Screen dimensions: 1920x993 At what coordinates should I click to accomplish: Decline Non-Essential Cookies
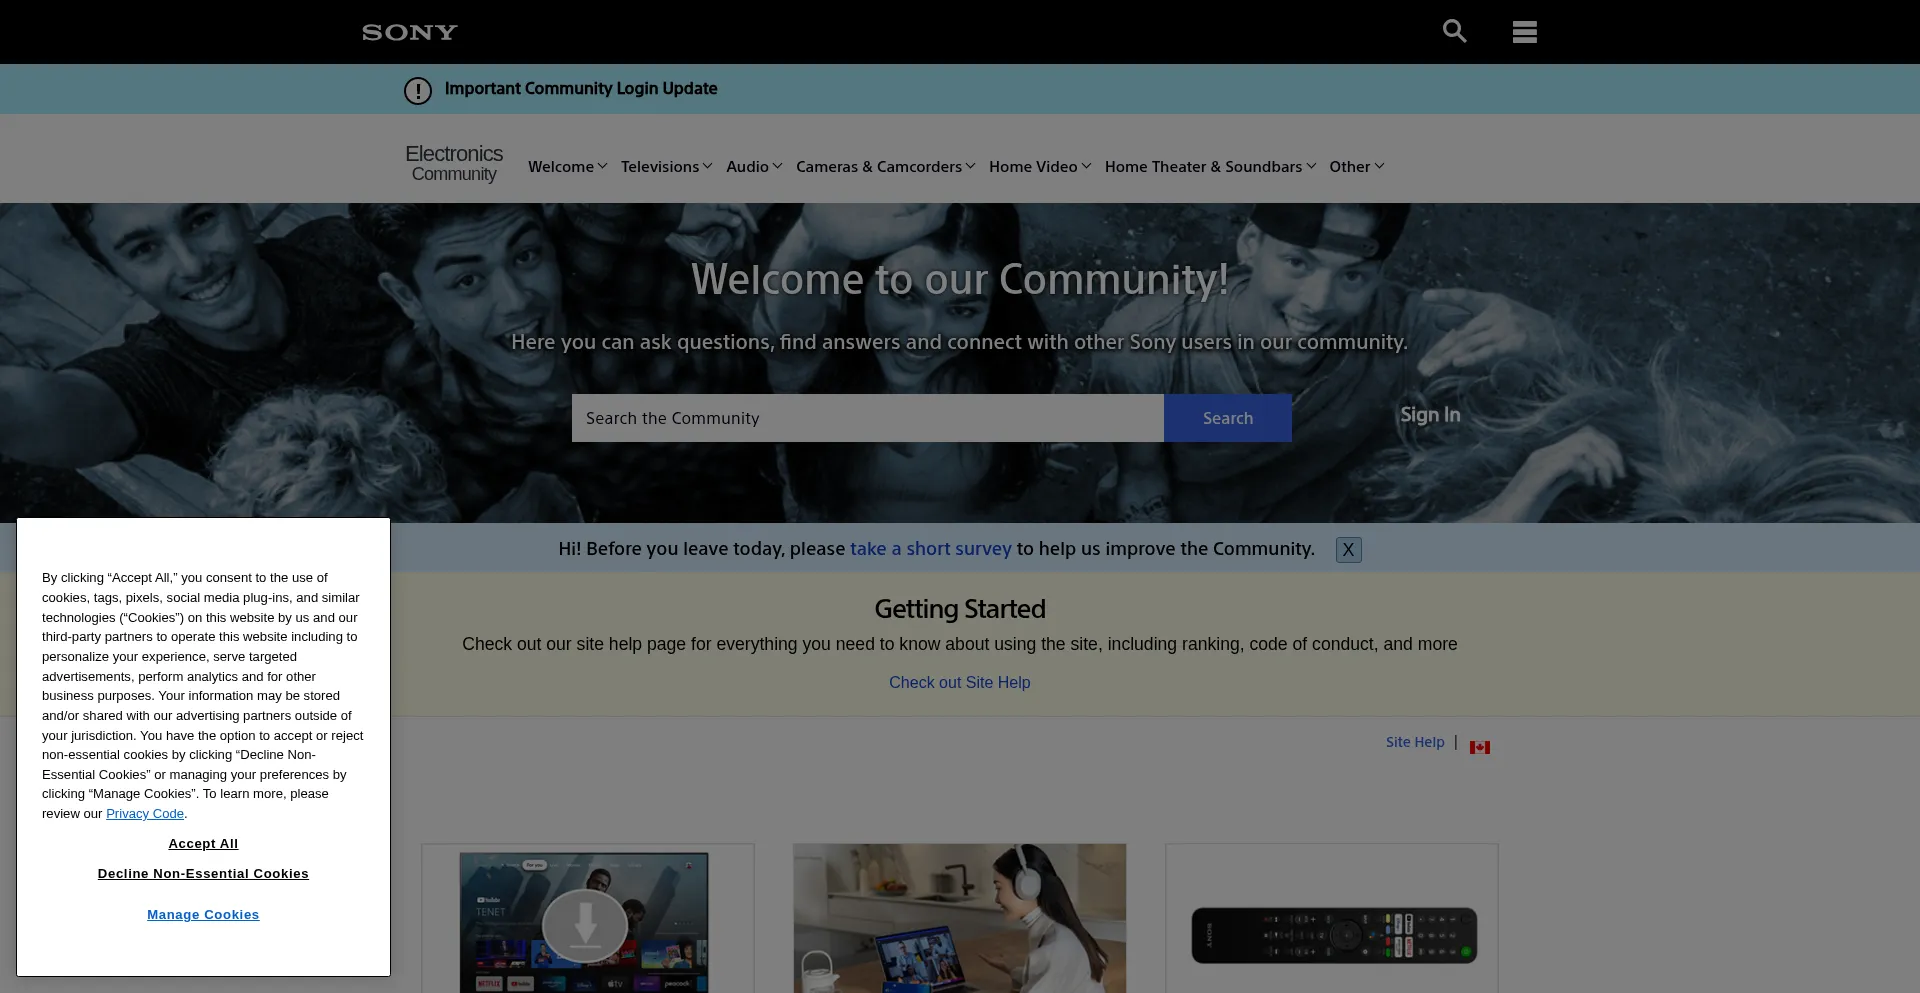click(203, 874)
